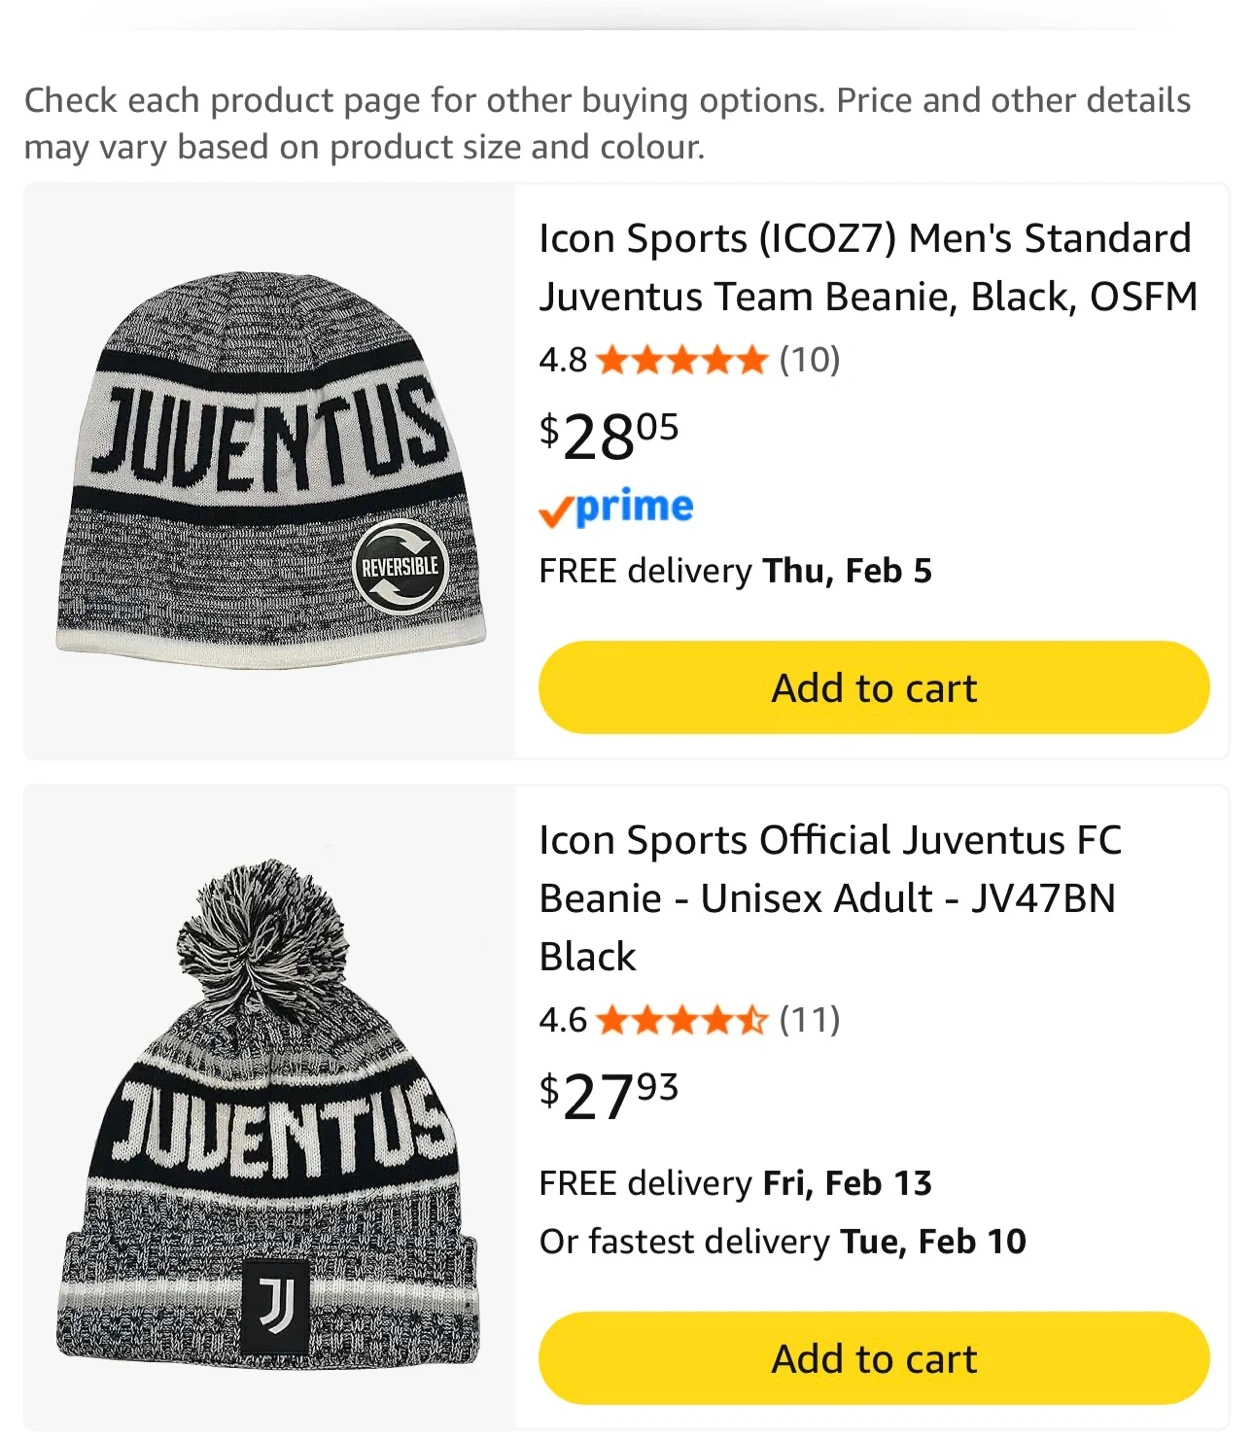Screen dimensions: 1254x1440
Task: Click the fastest delivery Tue, Feb 10 line
Action: 782,1241
